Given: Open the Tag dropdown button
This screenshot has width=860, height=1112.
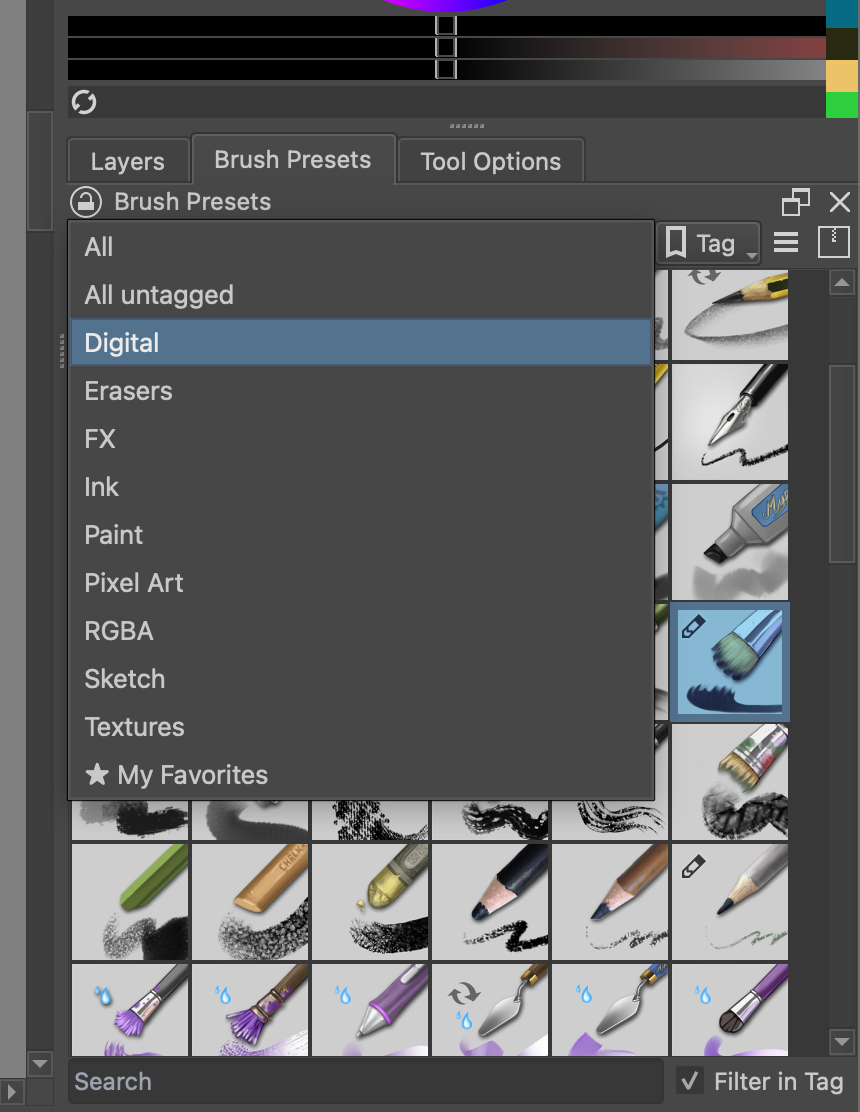Looking at the screenshot, I should click(x=708, y=244).
